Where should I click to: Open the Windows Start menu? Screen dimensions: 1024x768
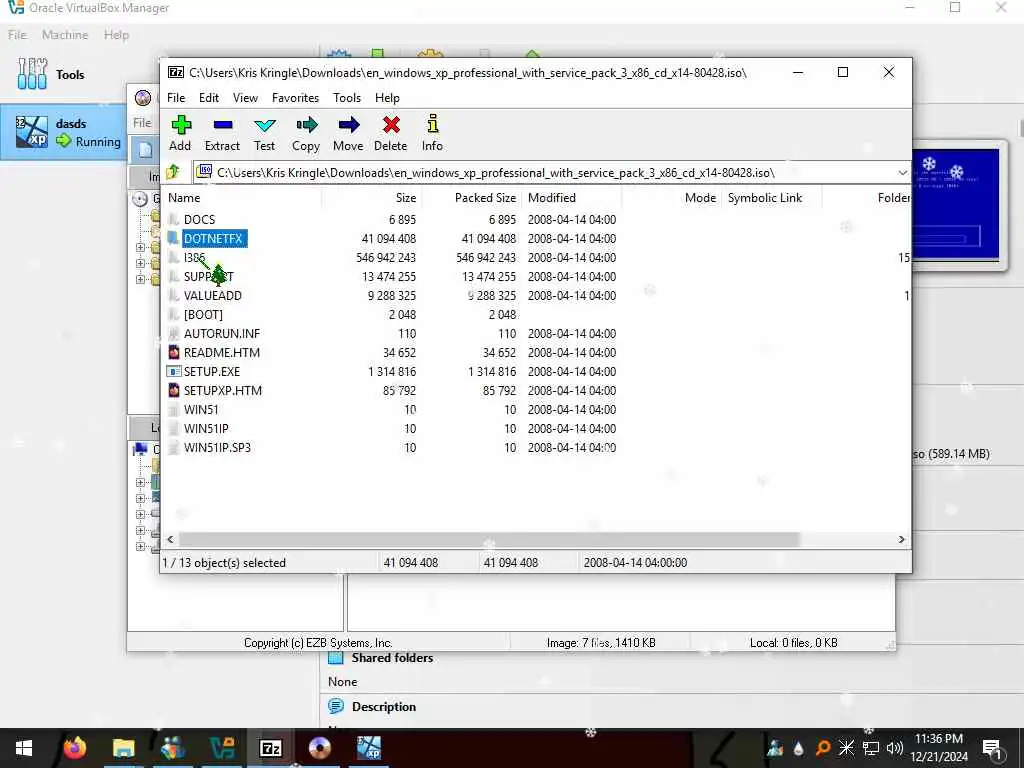24,748
